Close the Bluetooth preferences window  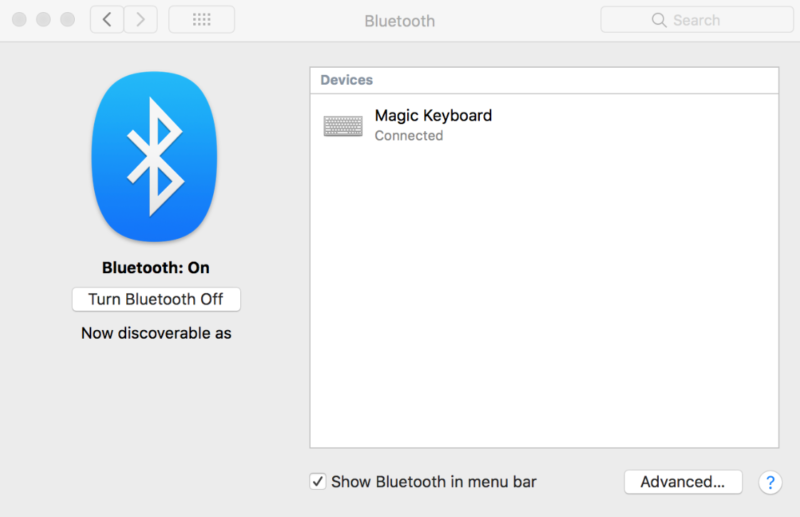[20, 20]
